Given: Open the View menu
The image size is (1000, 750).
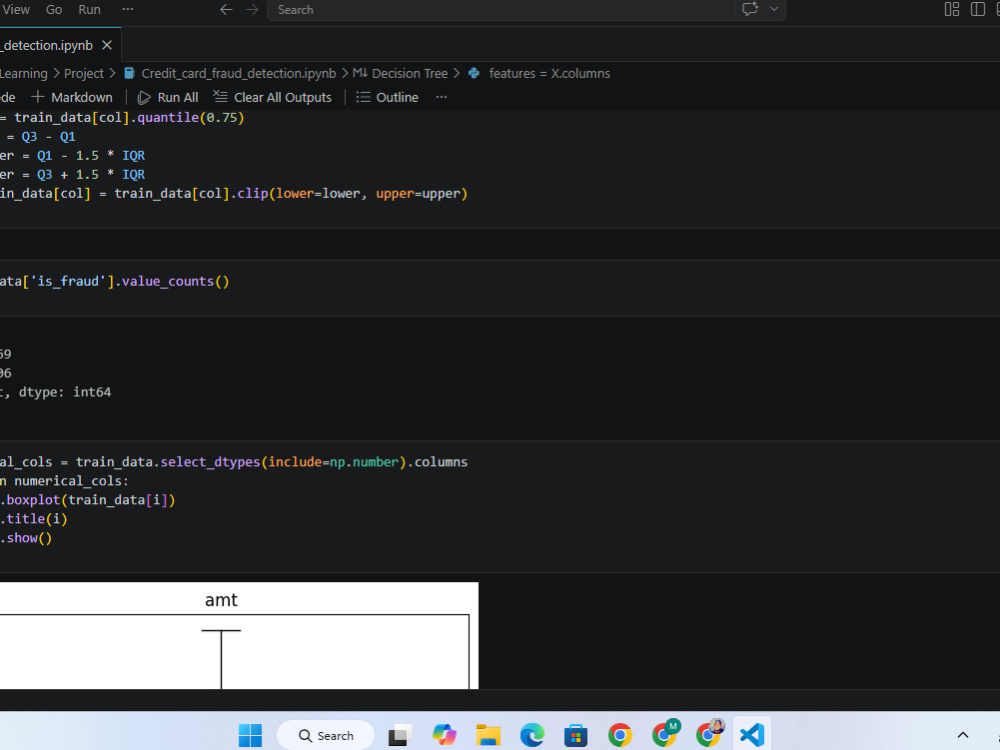Looking at the screenshot, I should click(15, 10).
